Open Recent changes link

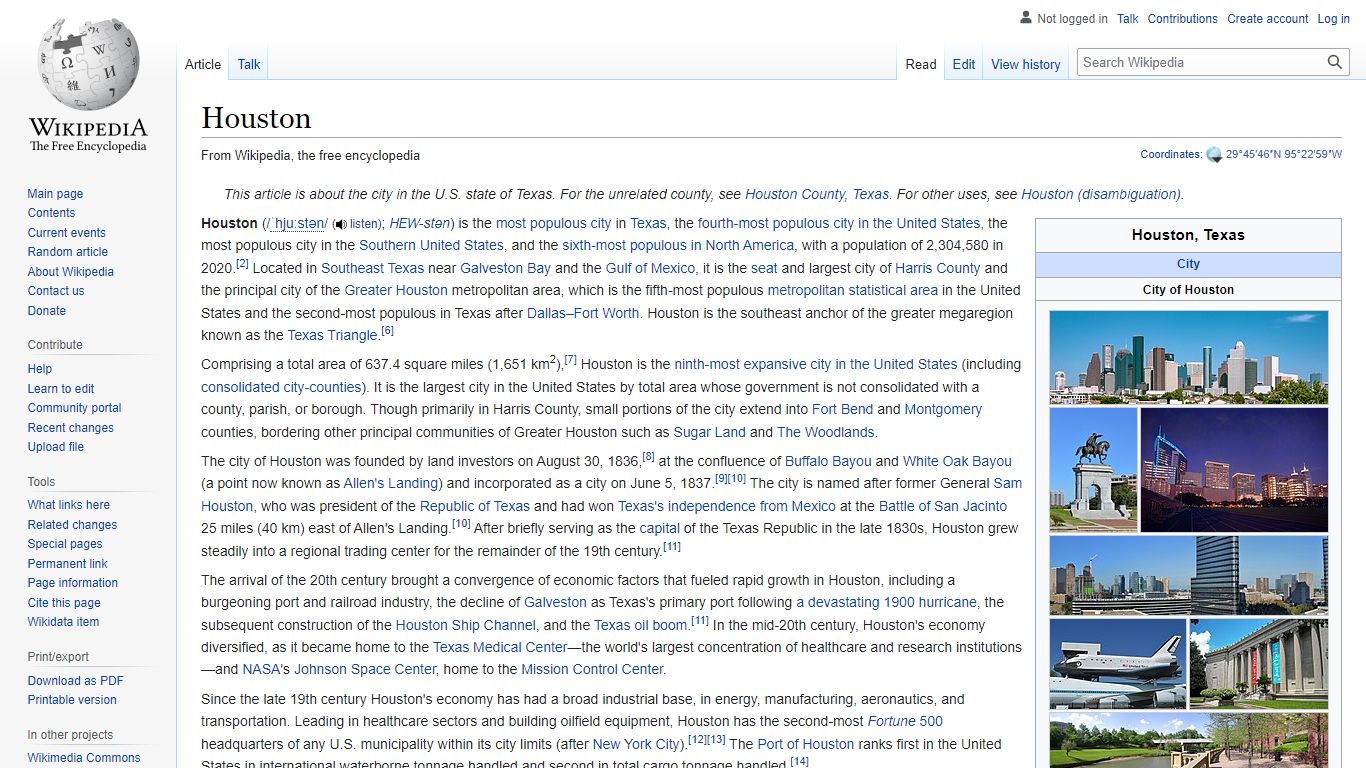pyautogui.click(x=70, y=428)
